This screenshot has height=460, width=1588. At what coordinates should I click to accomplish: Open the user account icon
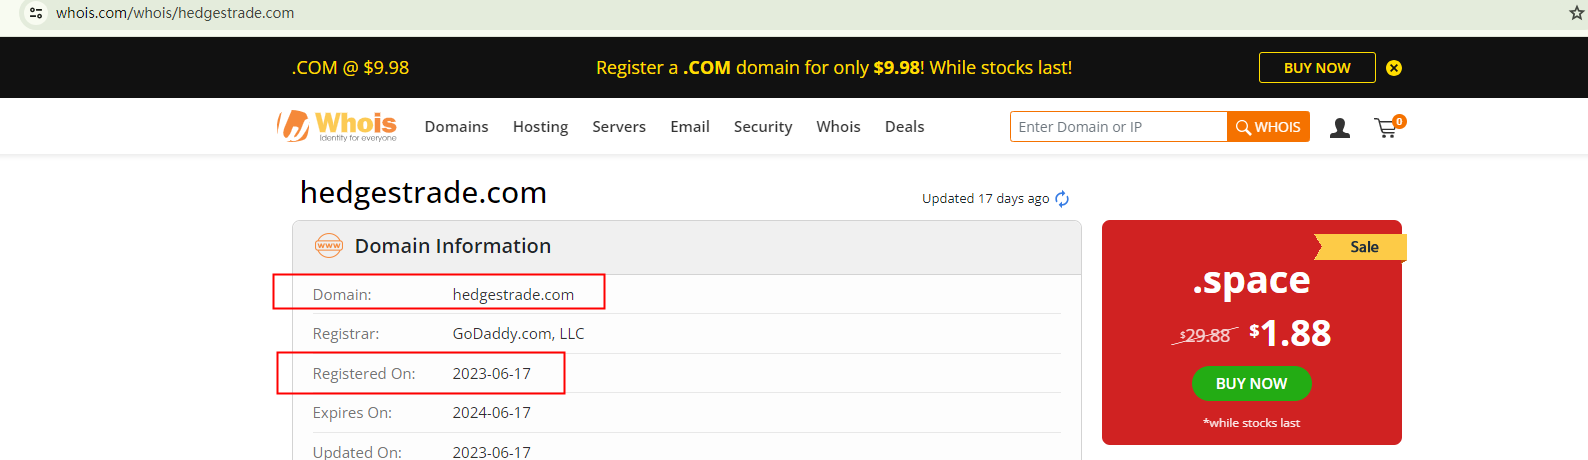pyautogui.click(x=1340, y=128)
